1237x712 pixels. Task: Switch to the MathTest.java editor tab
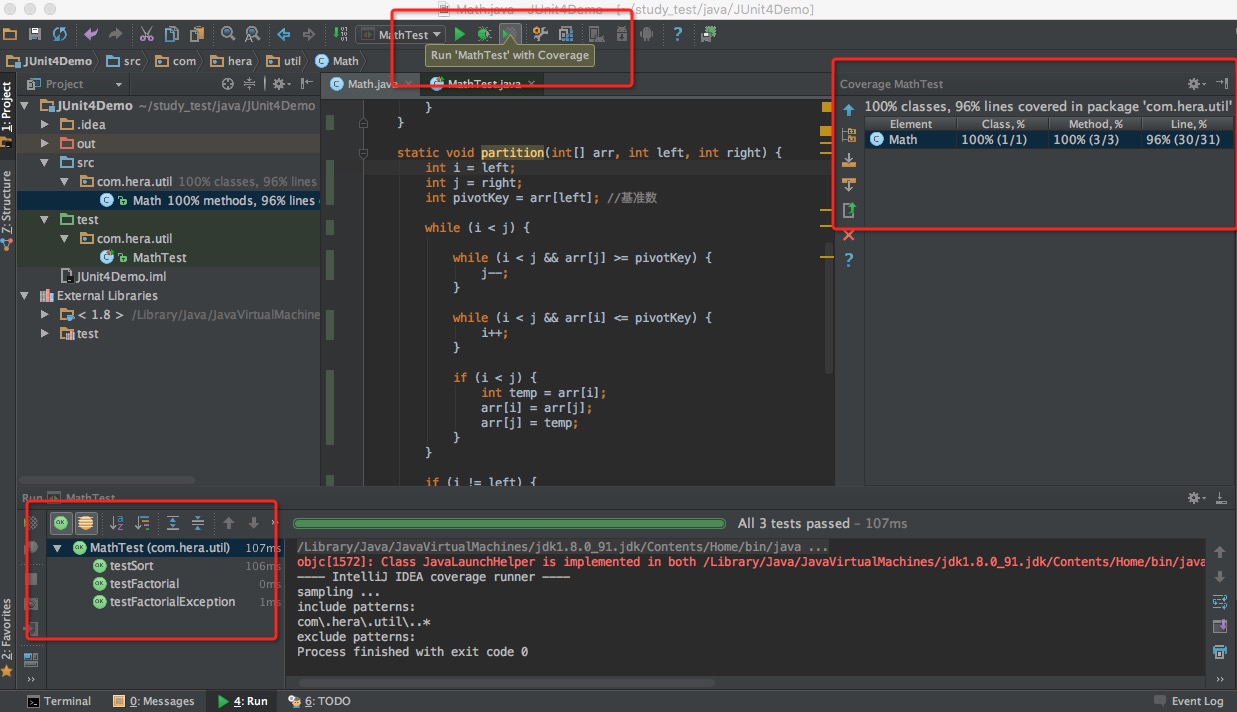pos(483,84)
